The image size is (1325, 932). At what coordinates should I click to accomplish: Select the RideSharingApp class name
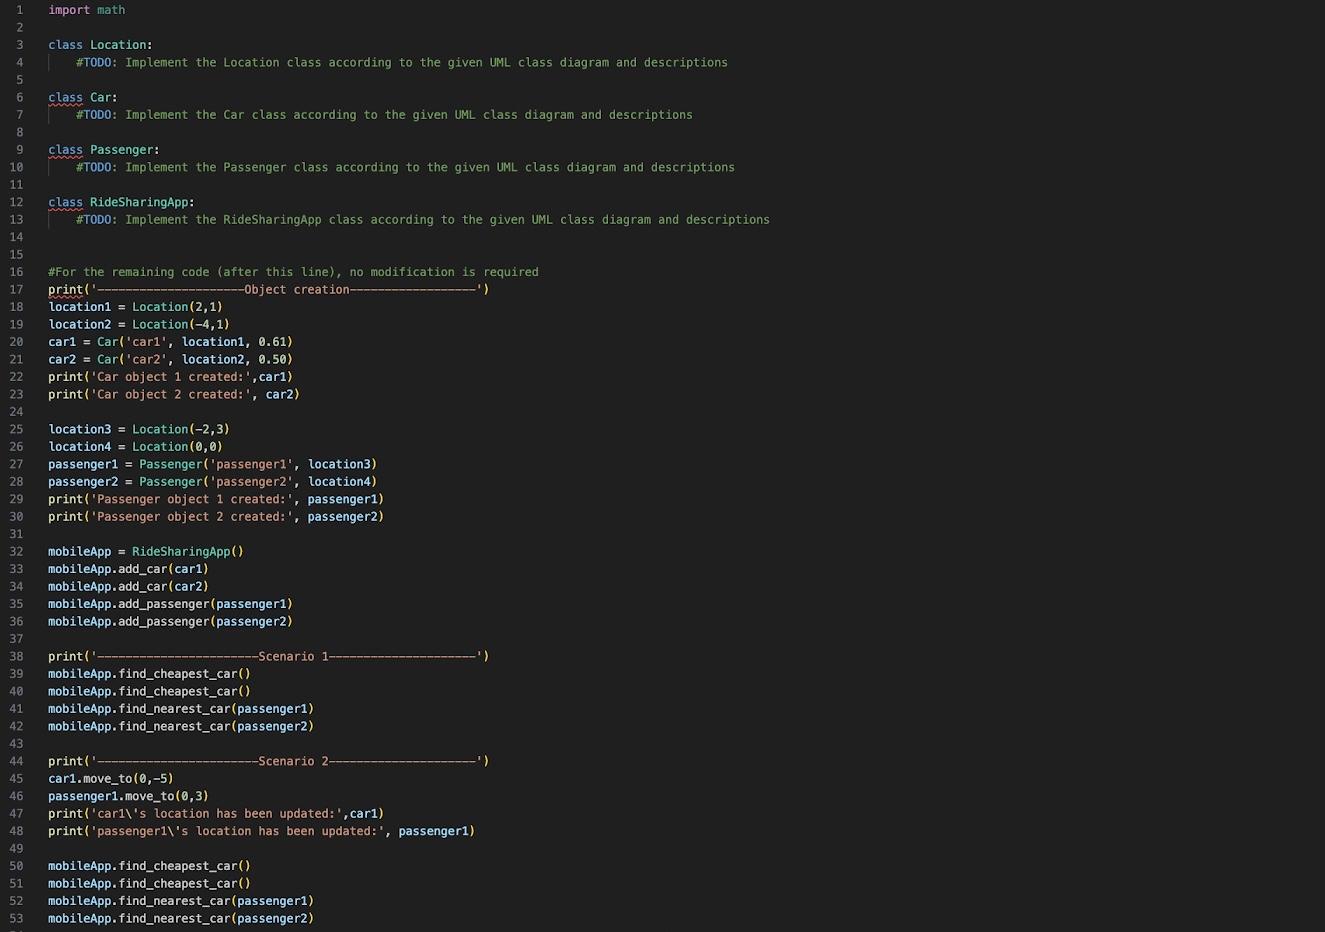(138, 201)
